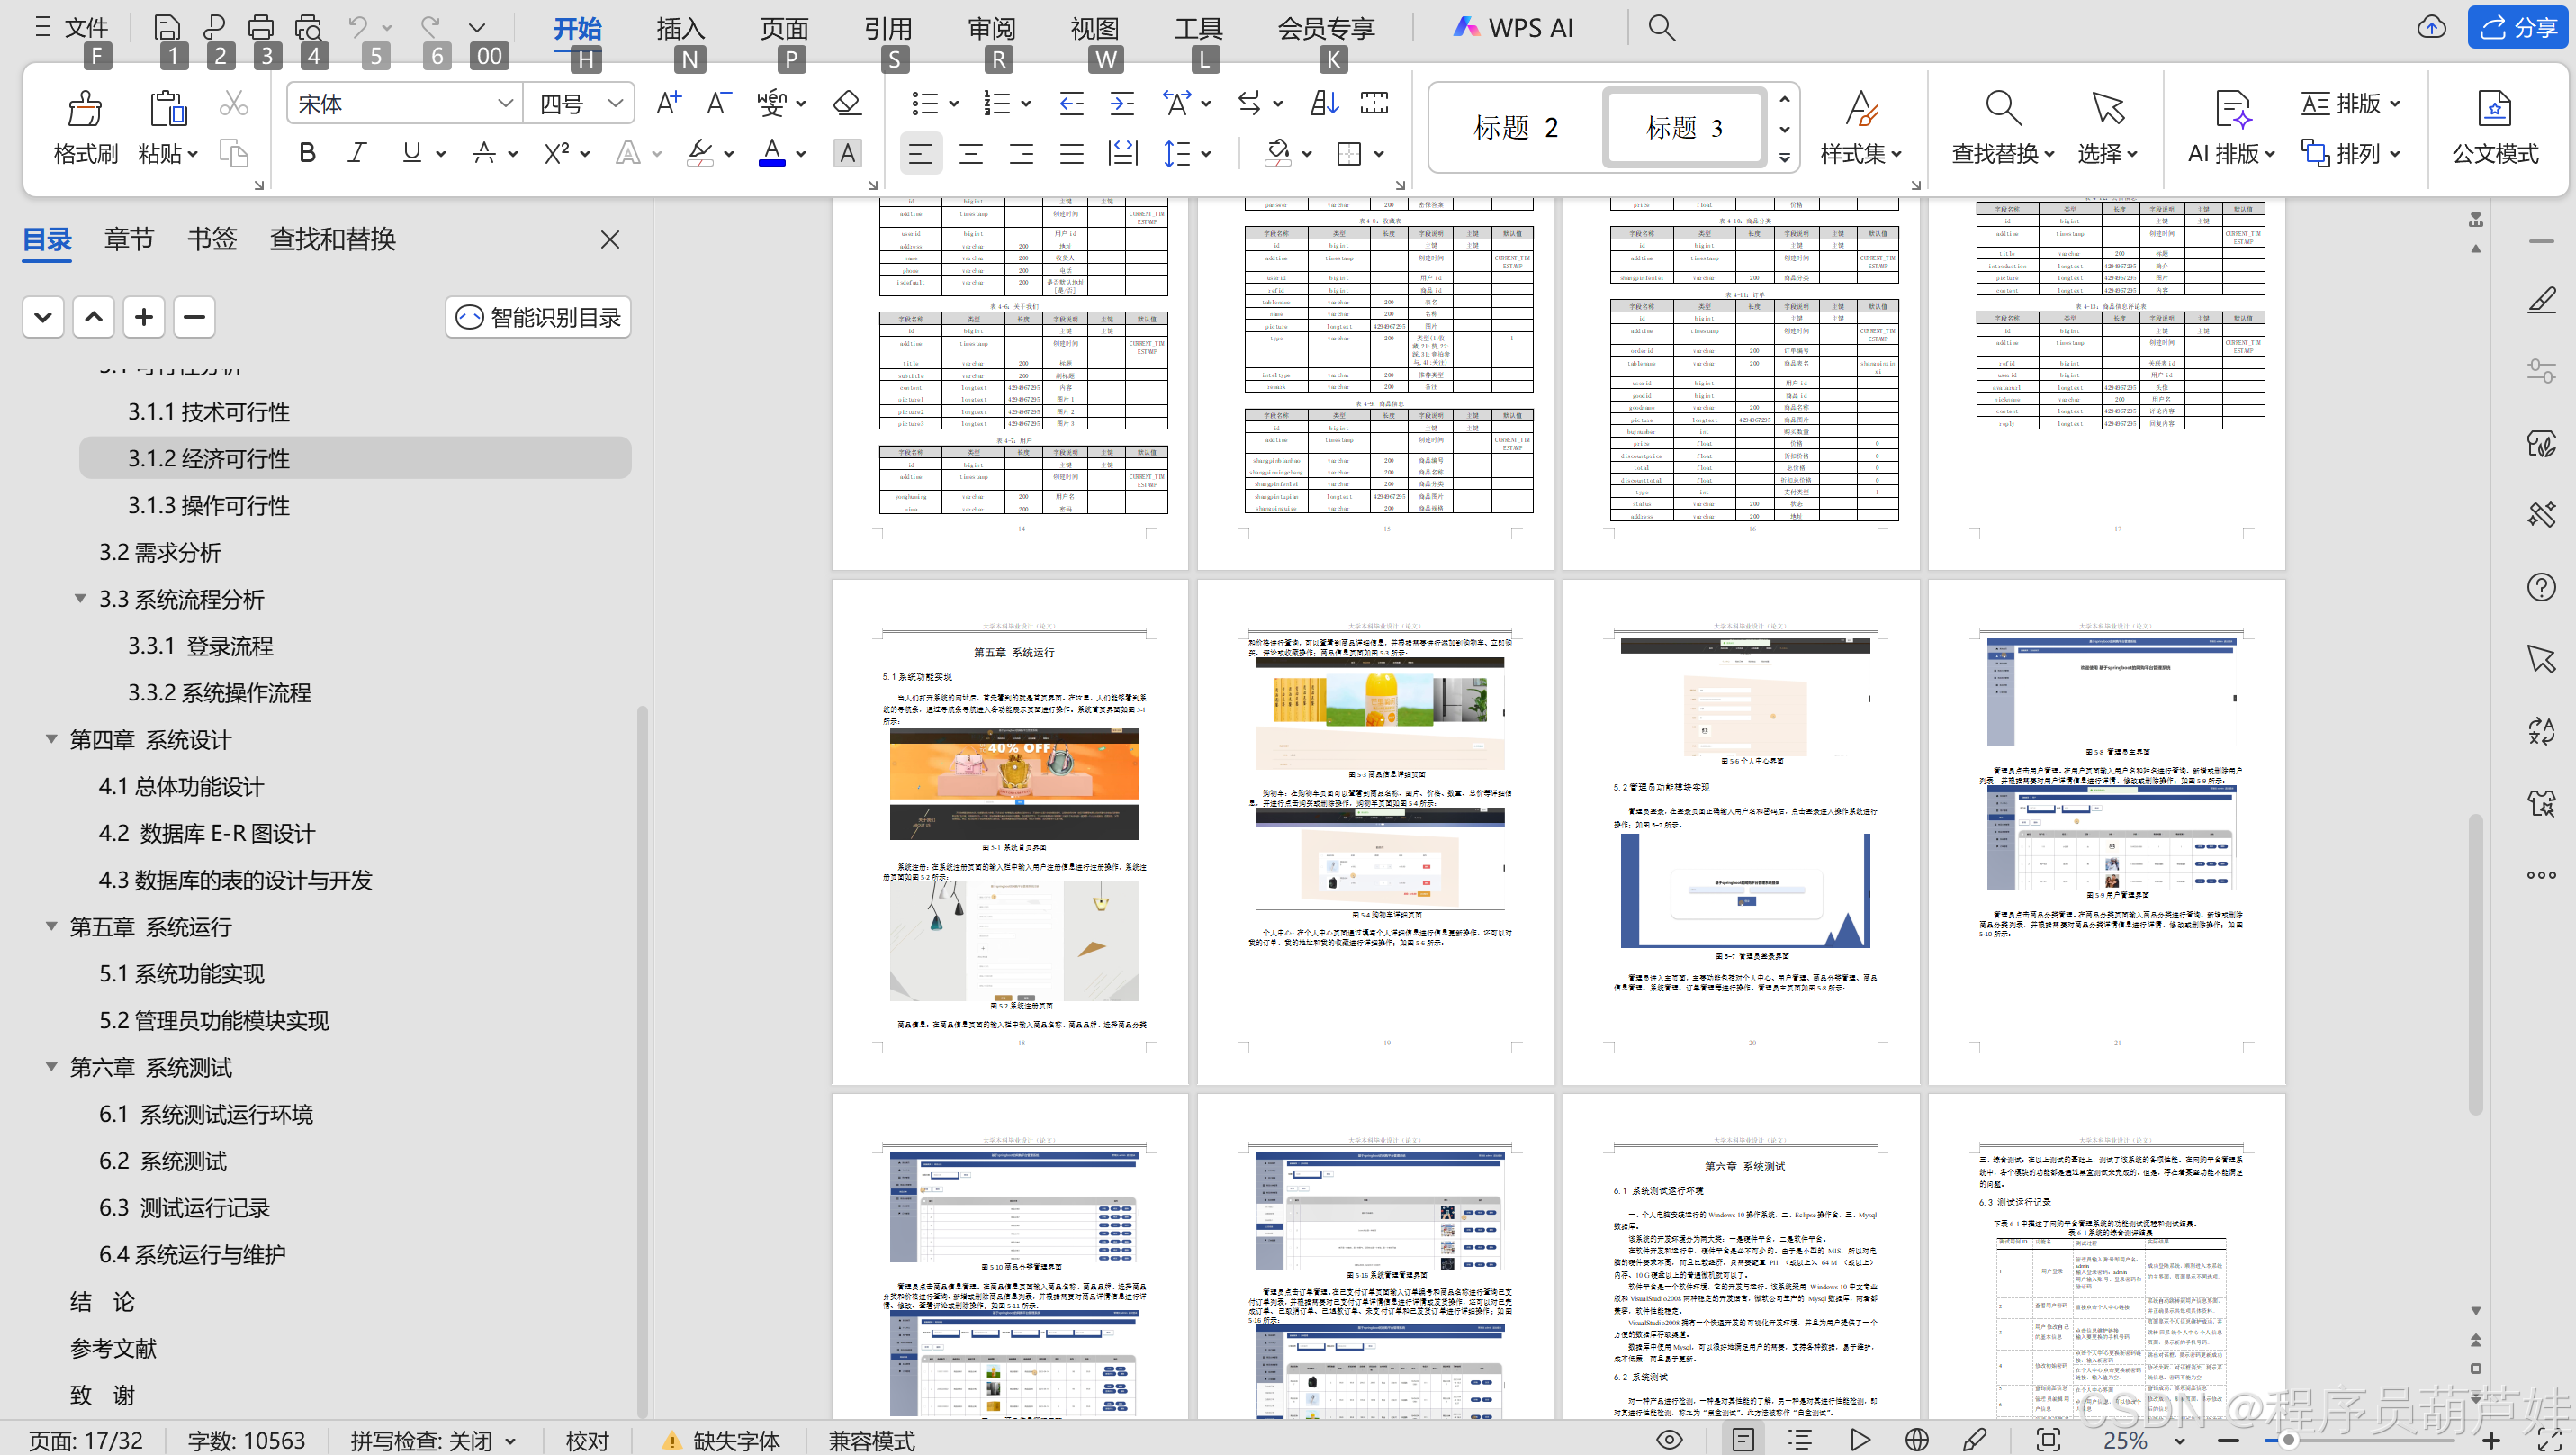Viewport: 2576px width, 1455px height.
Task: Click the eraser clear formatting icon
Action: (x=846, y=103)
